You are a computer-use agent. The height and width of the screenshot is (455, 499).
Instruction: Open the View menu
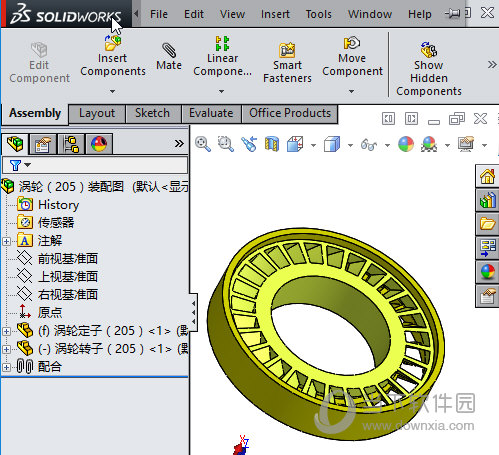pyautogui.click(x=232, y=14)
